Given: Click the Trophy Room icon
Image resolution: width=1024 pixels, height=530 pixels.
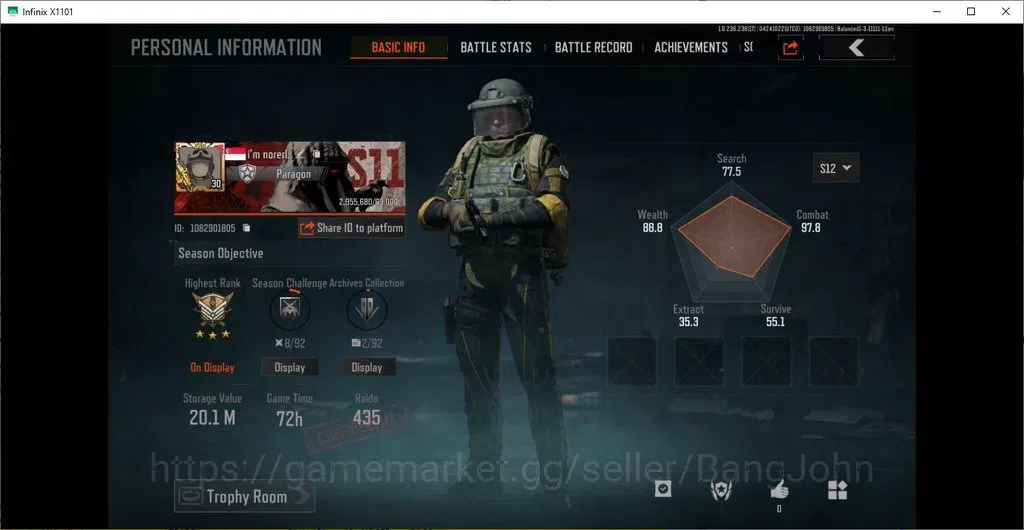Looking at the screenshot, I should coord(190,497).
